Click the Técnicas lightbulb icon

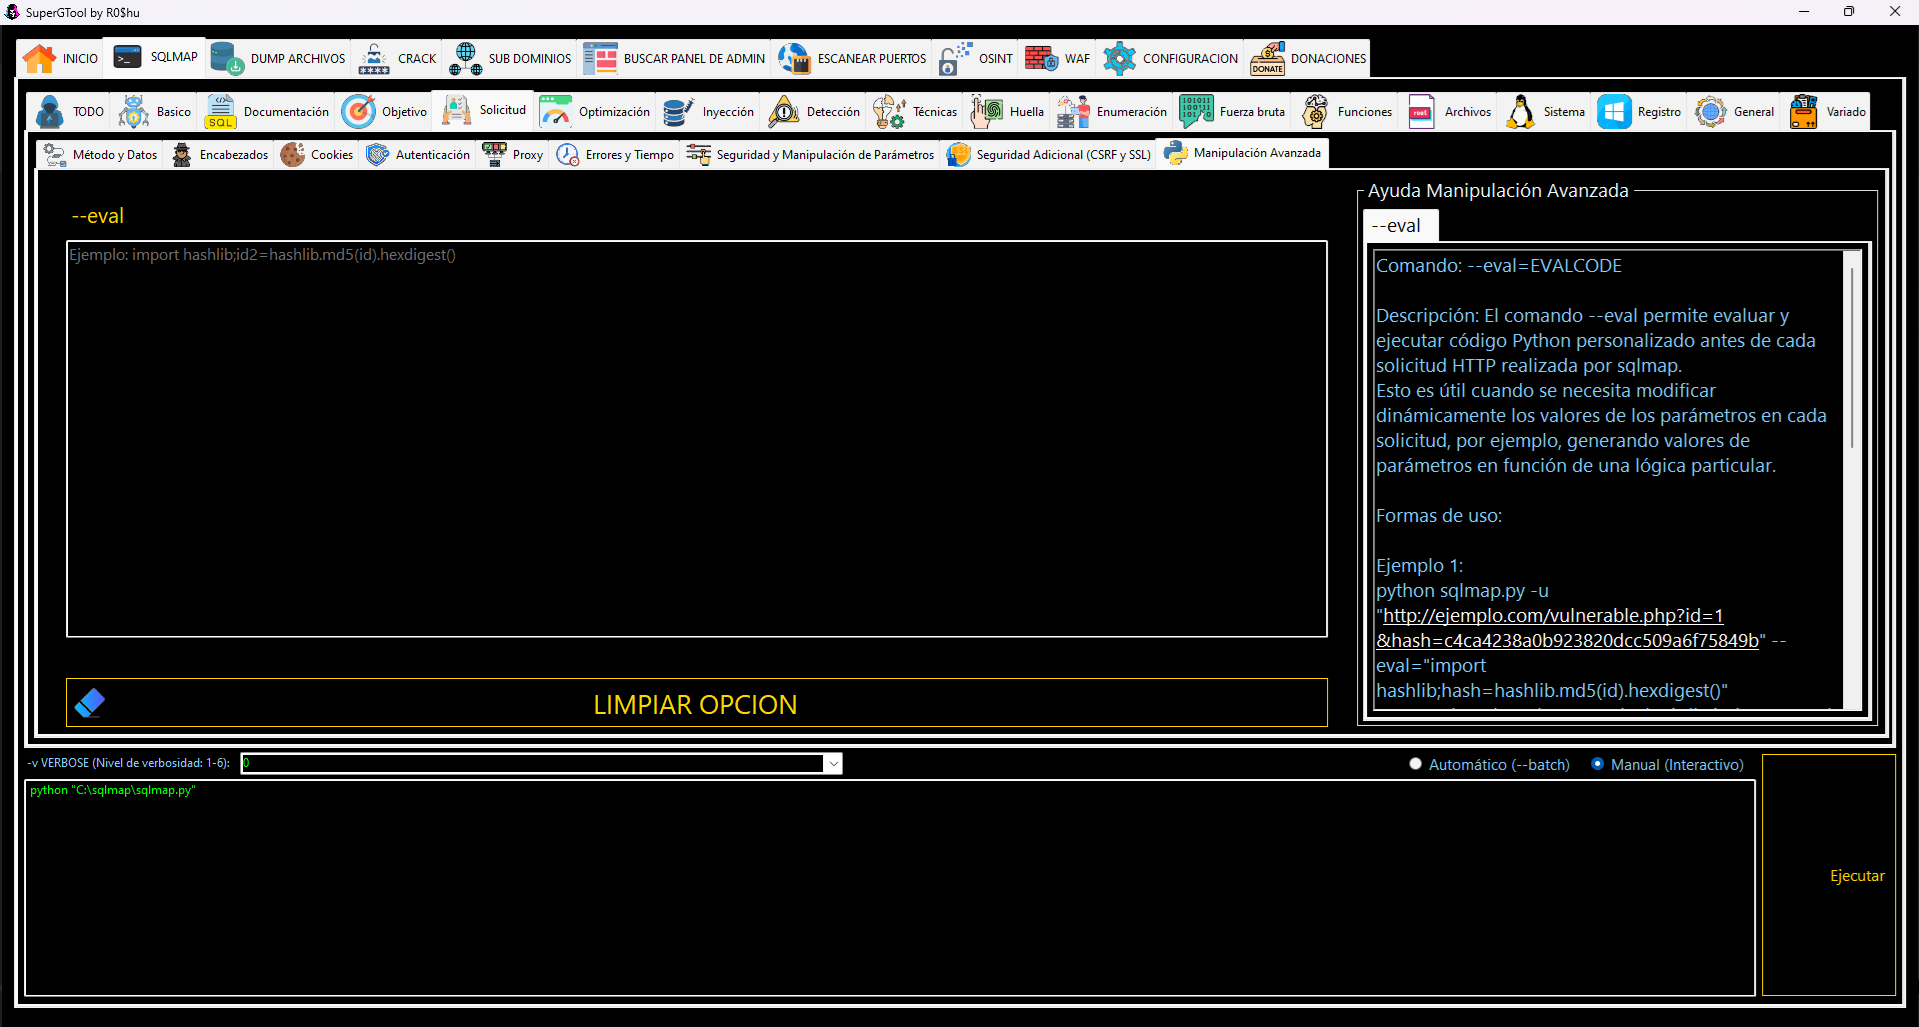889,112
